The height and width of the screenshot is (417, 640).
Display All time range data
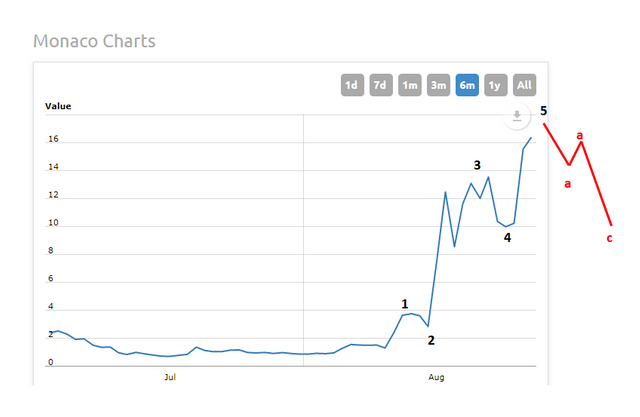pyautogui.click(x=524, y=86)
